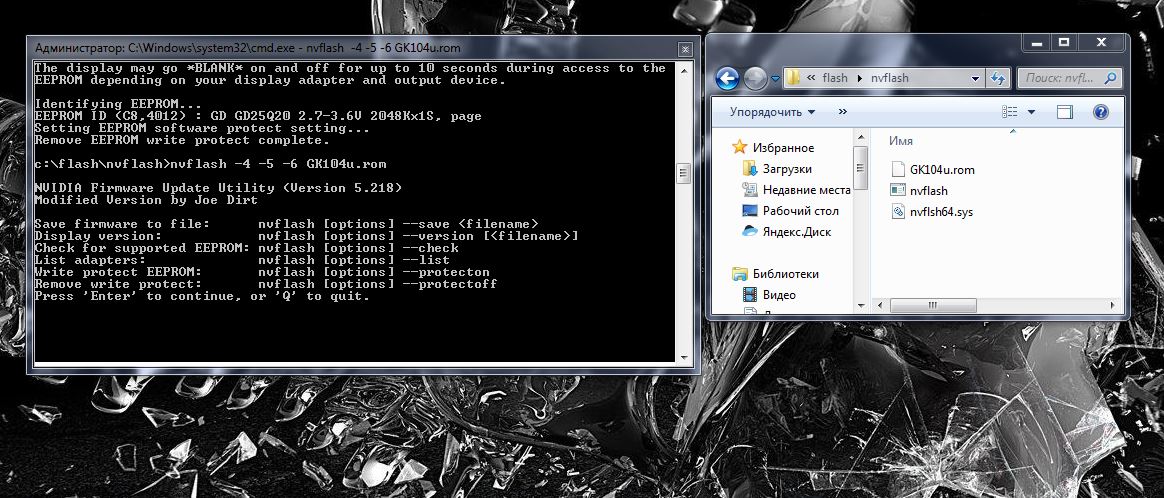This screenshot has width=1164, height=498.
Task: Open the Упорядочить menu
Action: (771, 112)
